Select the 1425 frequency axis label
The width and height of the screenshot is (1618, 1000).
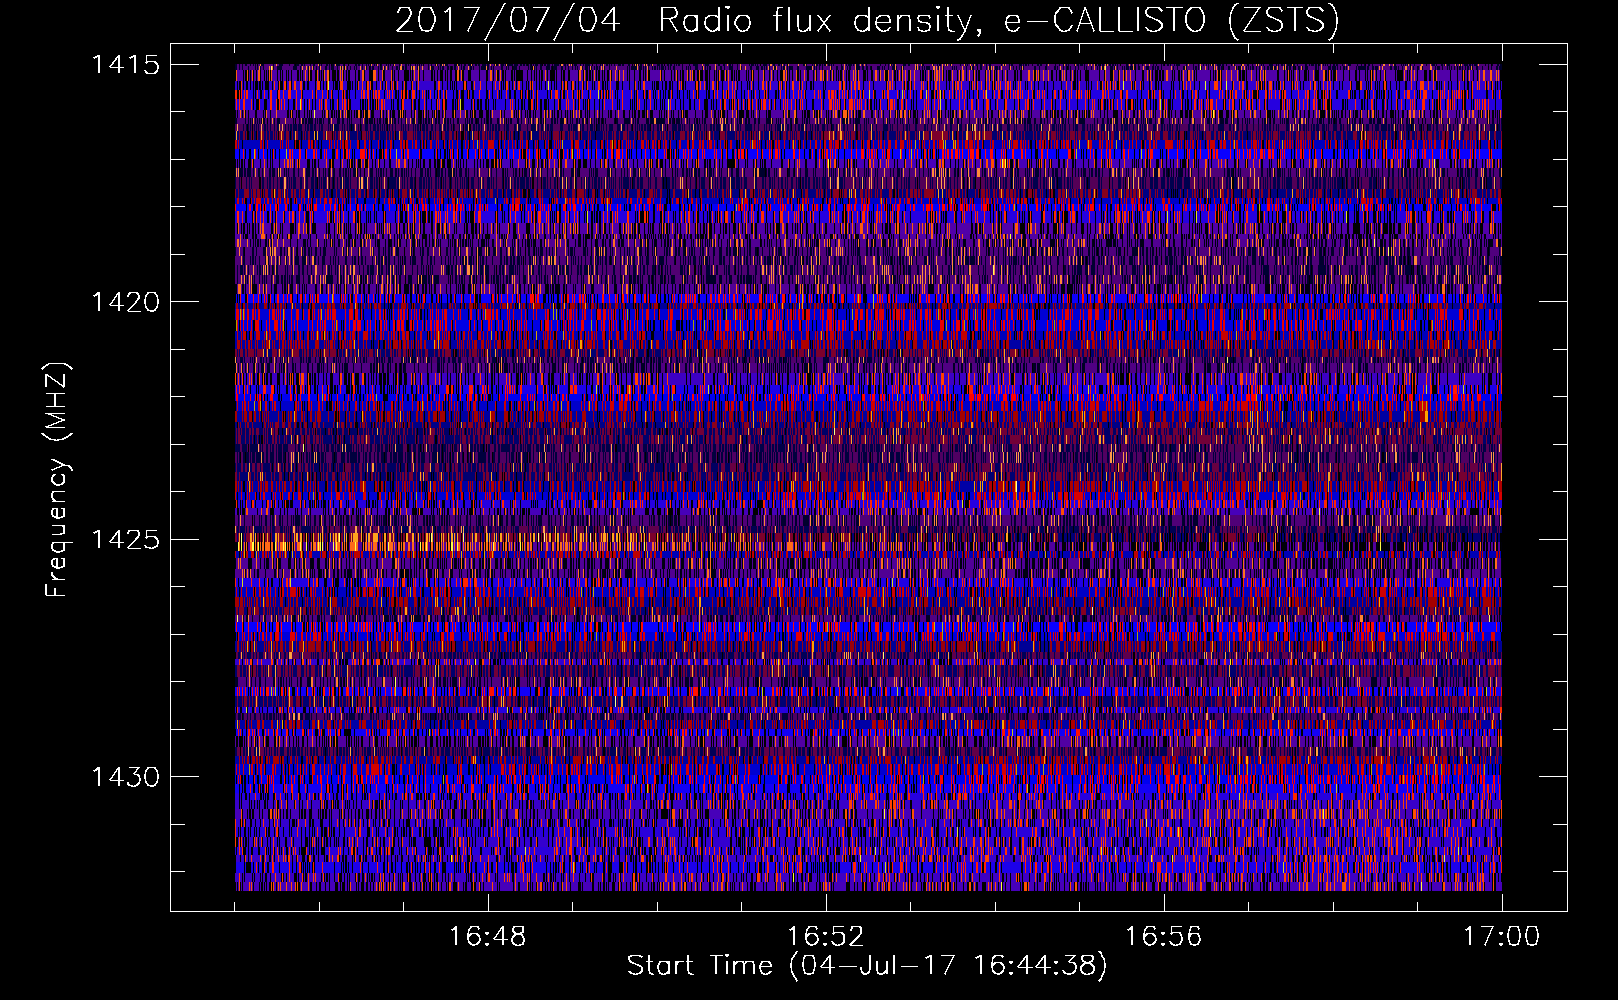click(x=125, y=540)
